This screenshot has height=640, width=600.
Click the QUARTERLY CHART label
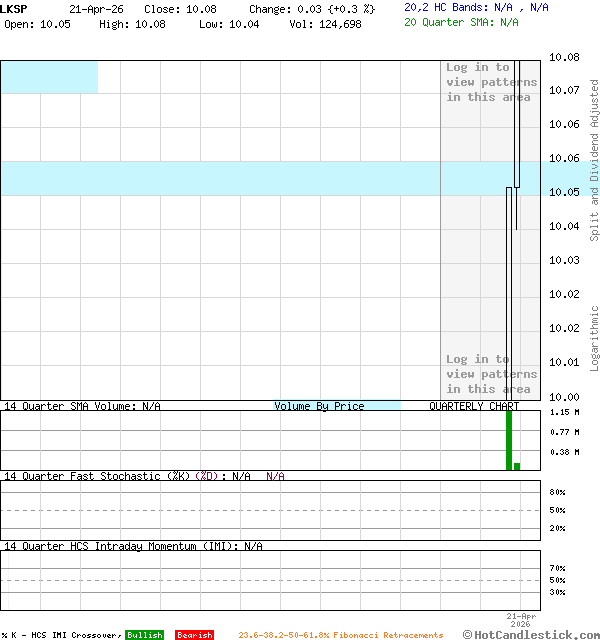474,406
